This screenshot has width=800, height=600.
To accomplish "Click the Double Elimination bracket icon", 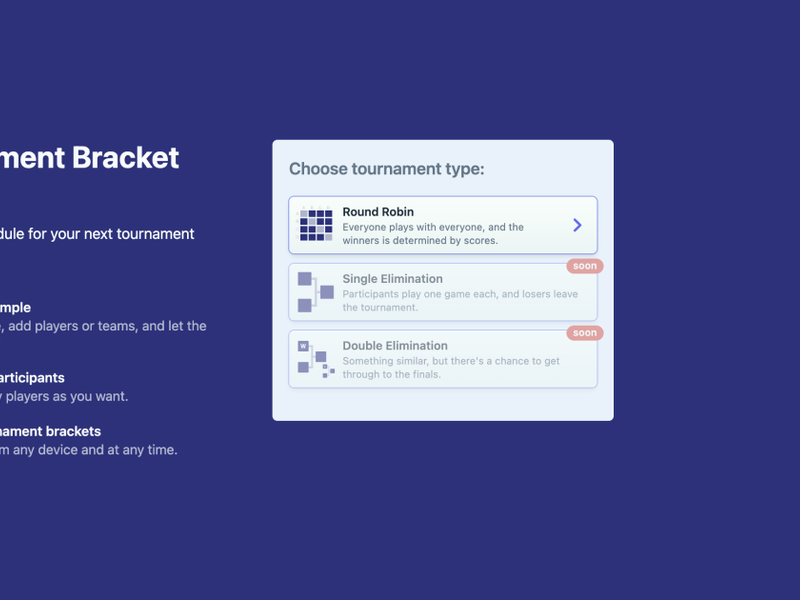I will click(314, 359).
